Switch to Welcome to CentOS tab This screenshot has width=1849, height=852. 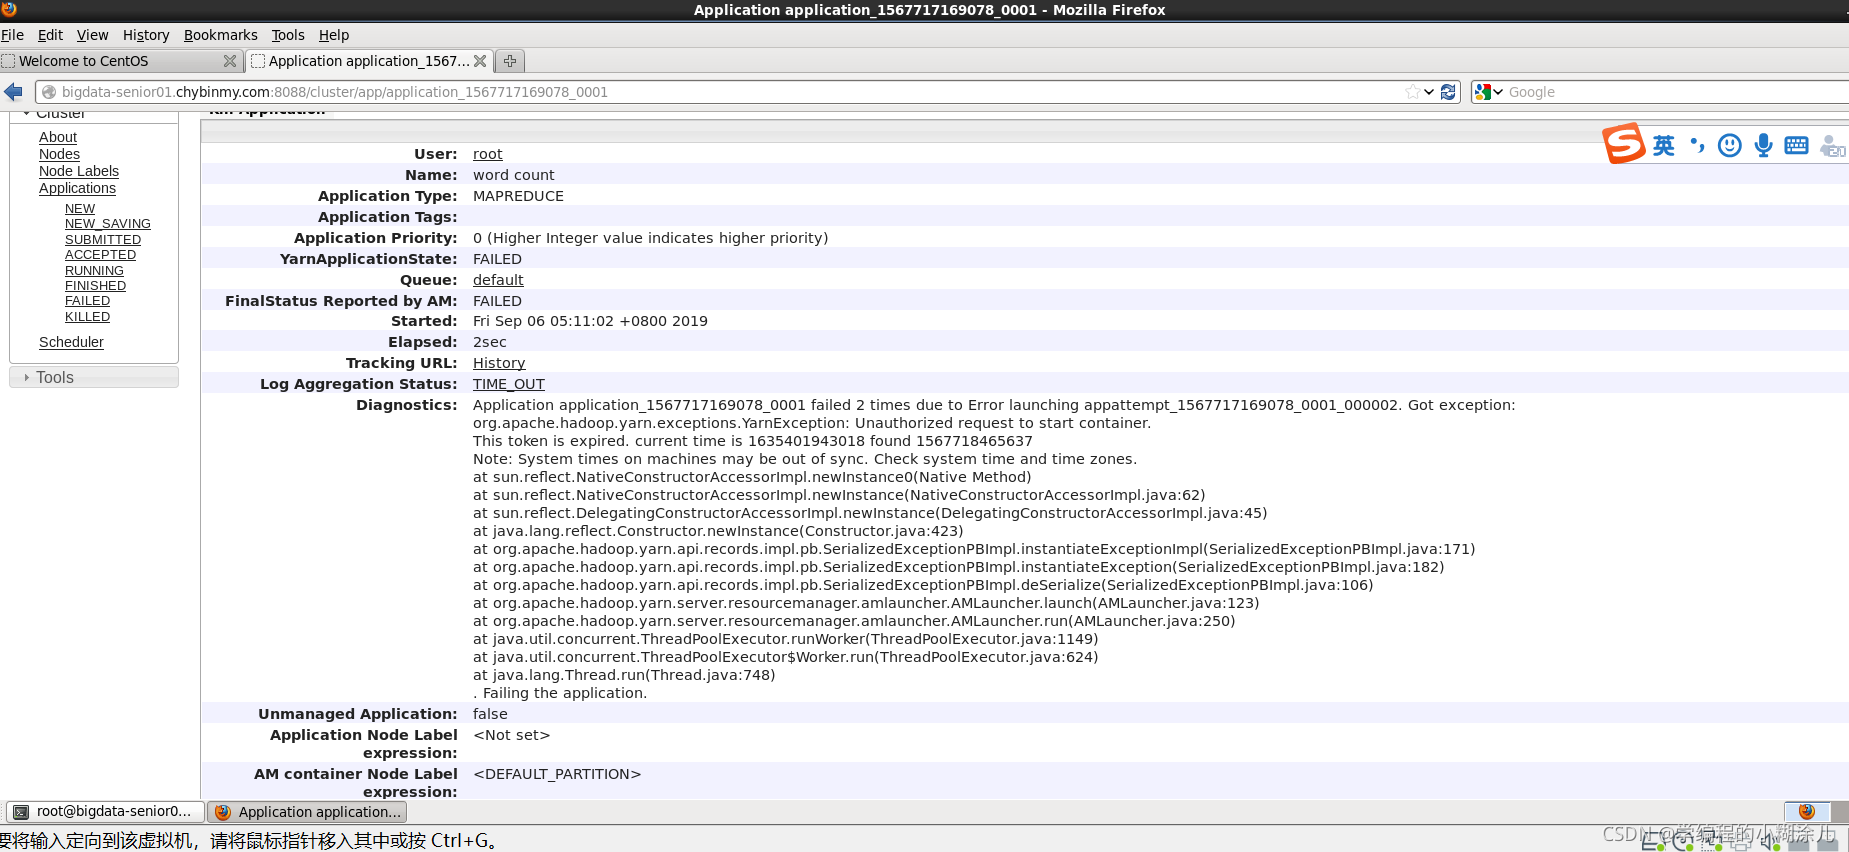(120, 61)
